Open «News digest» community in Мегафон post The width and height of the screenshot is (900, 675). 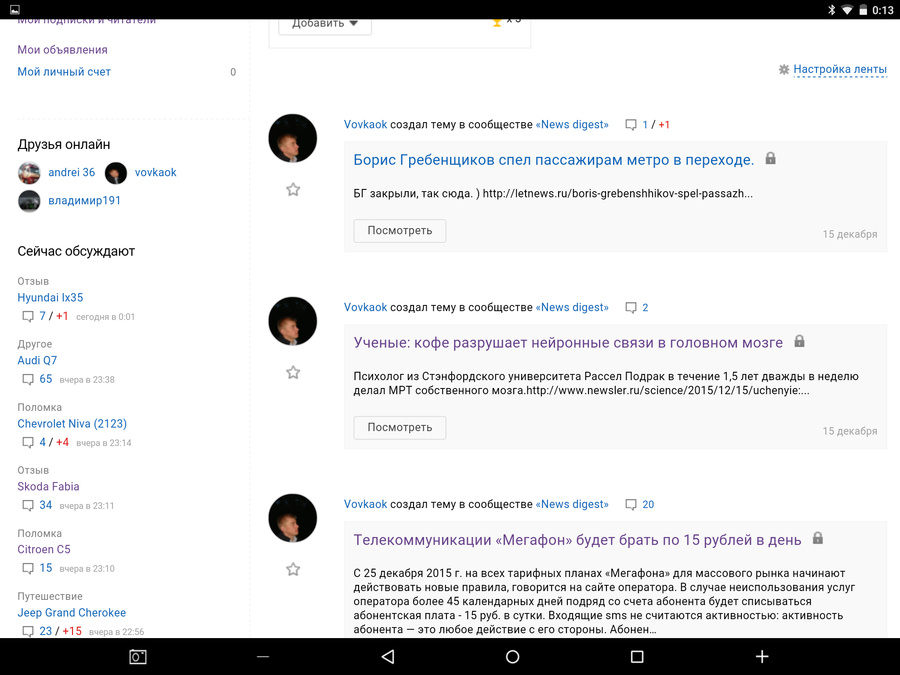click(572, 505)
